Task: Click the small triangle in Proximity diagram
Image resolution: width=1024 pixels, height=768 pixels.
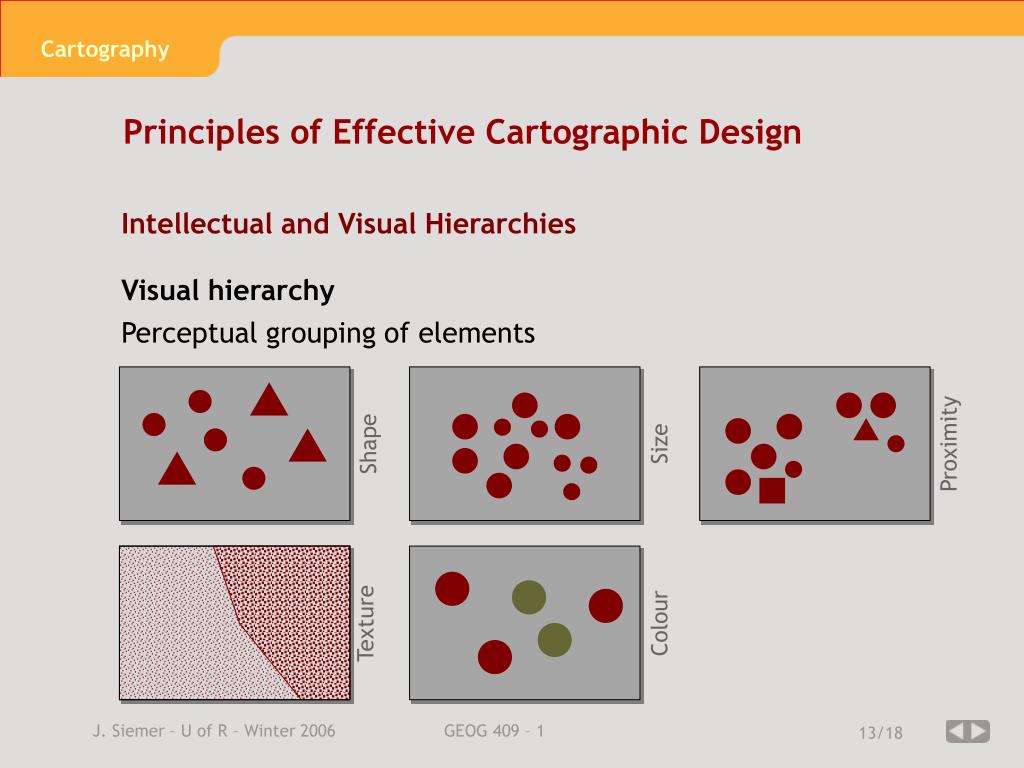Action: [x=866, y=430]
